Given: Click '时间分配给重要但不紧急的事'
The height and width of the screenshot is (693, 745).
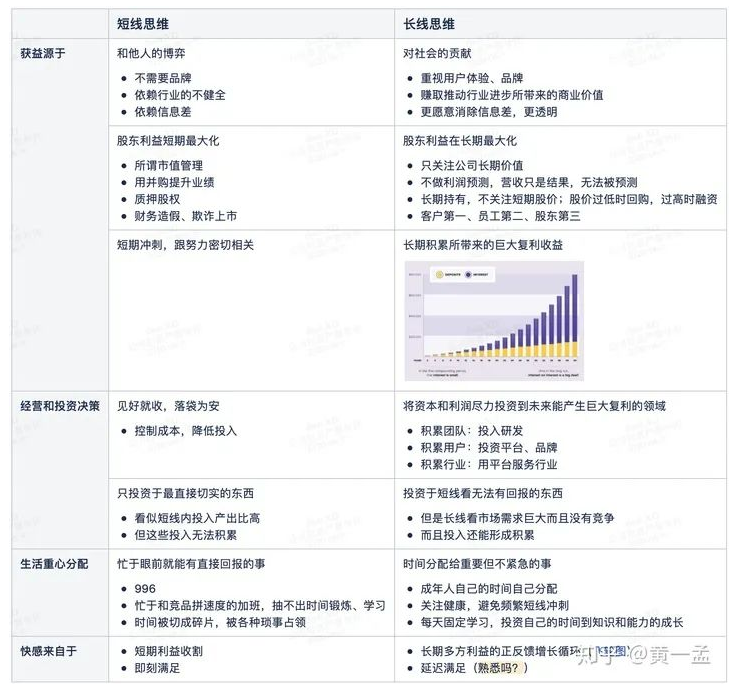Looking at the screenshot, I should [477, 564].
